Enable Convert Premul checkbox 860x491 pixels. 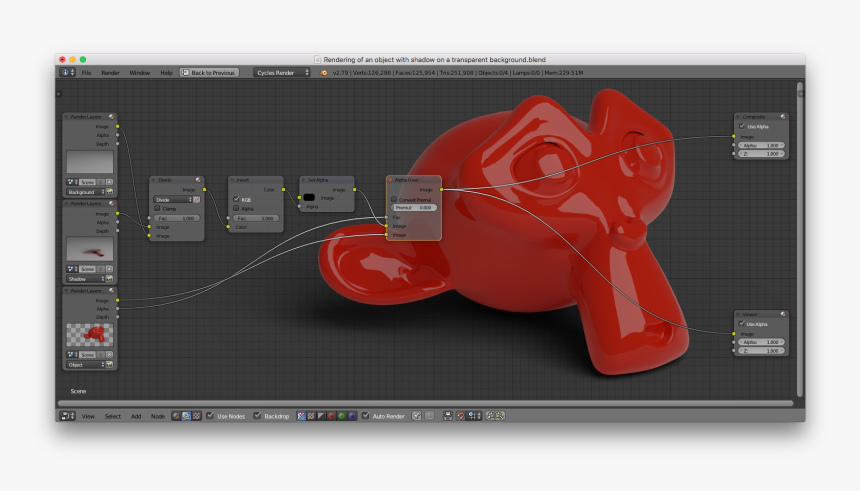tap(394, 199)
